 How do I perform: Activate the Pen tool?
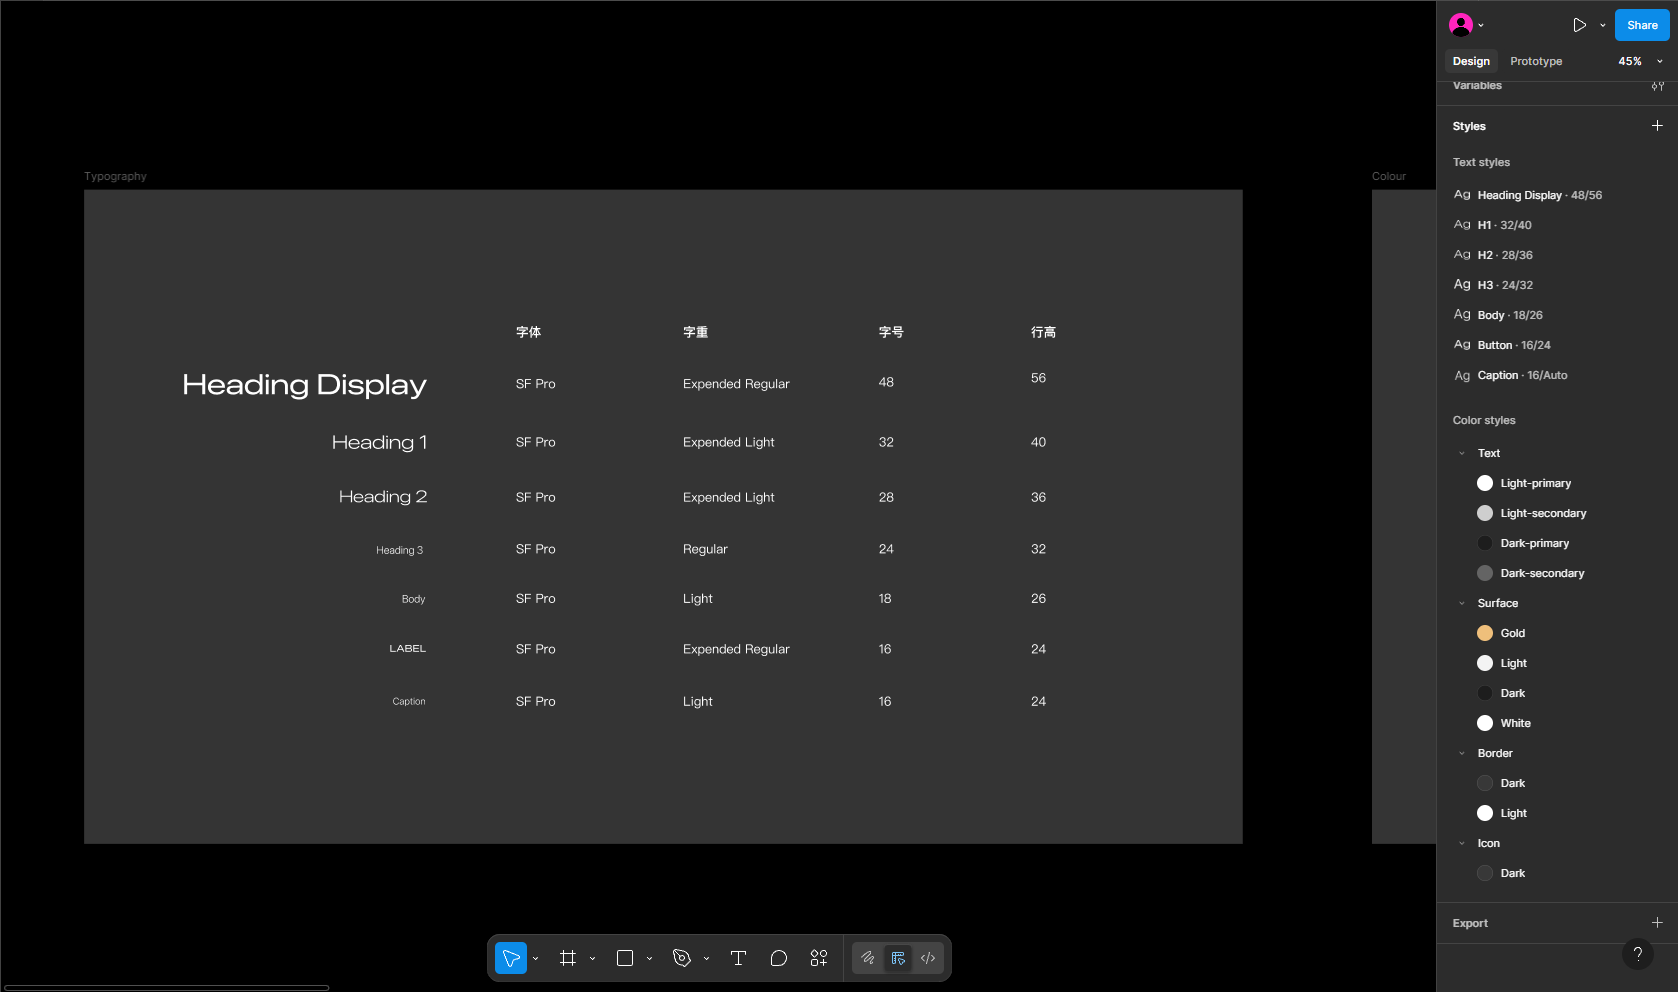pos(682,958)
